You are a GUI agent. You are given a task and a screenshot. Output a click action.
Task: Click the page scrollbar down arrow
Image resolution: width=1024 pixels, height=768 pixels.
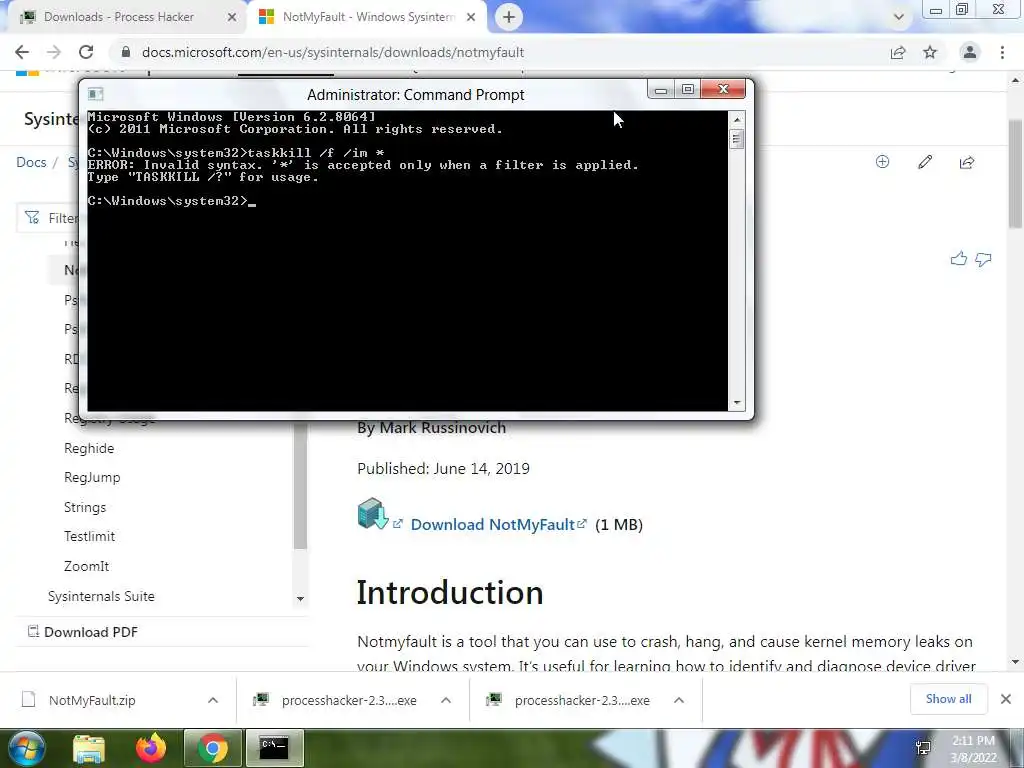click(x=1015, y=662)
